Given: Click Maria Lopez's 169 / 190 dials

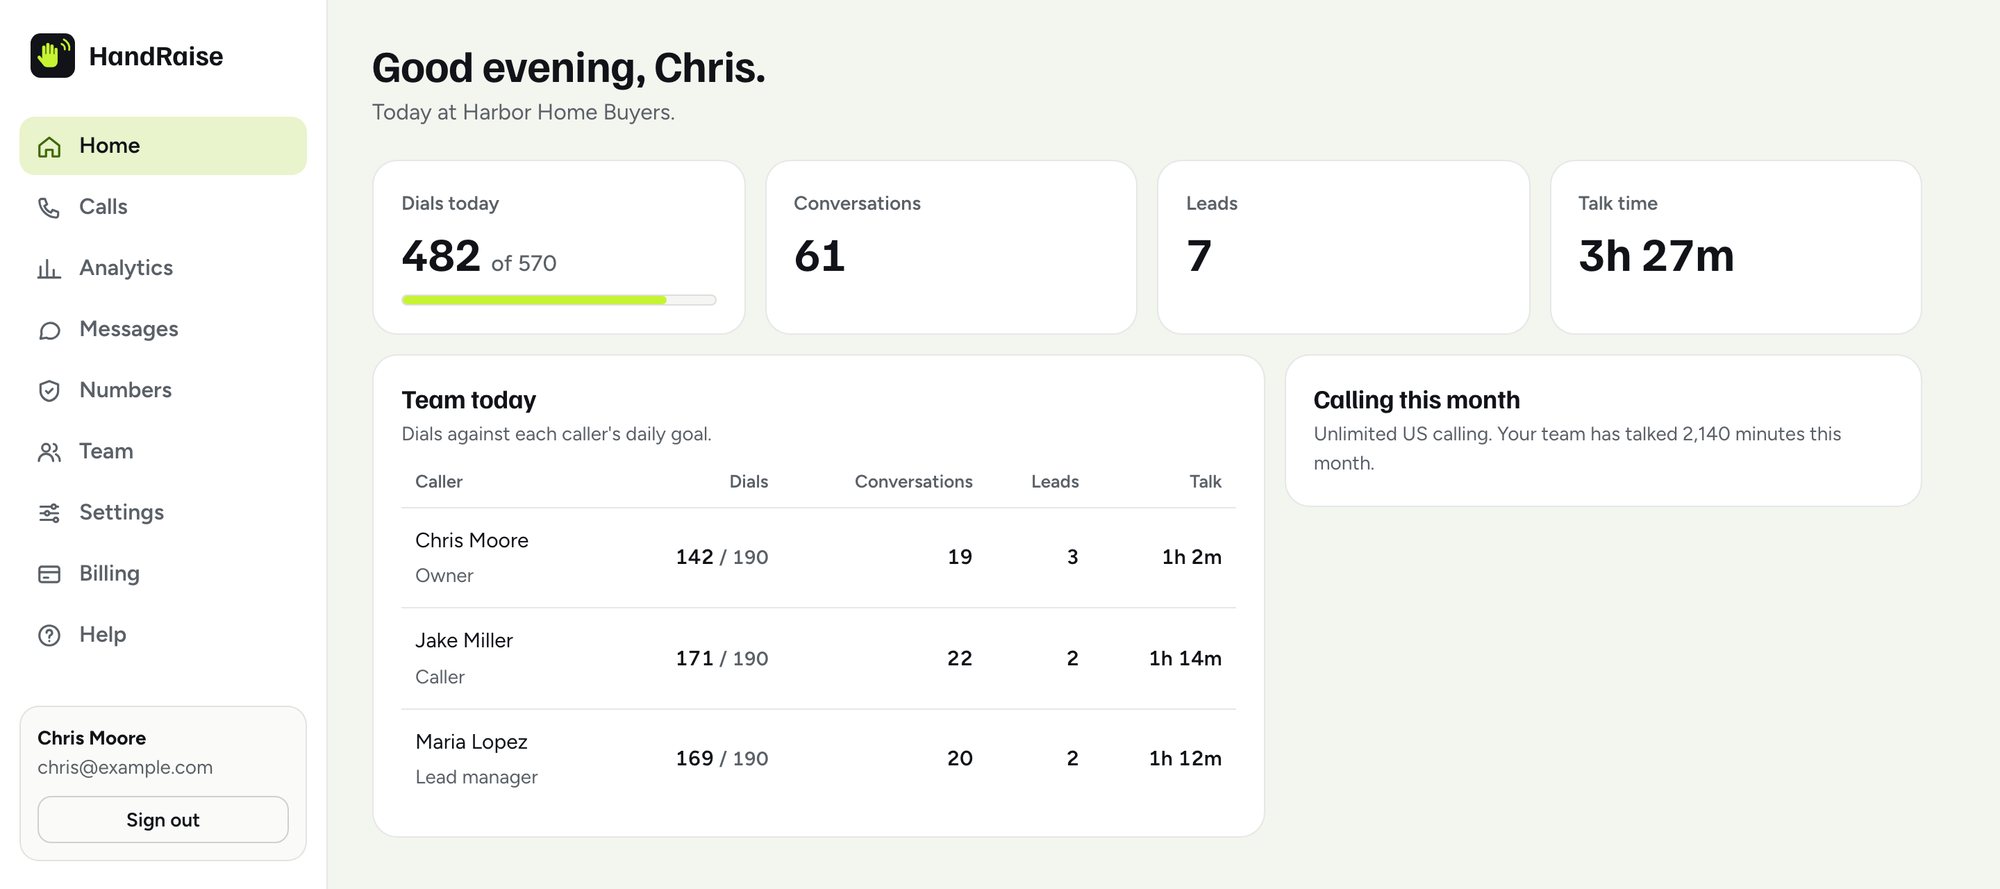Looking at the screenshot, I should tap(722, 758).
